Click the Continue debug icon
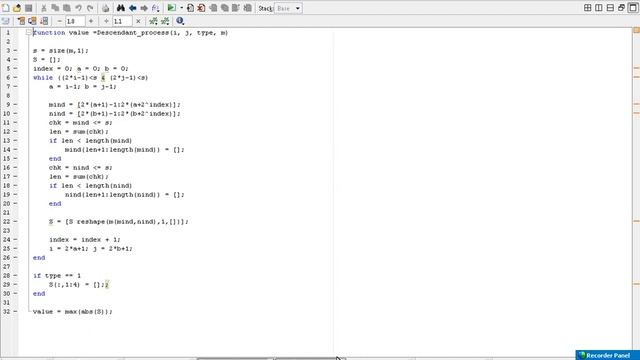Image resolution: width=640 pixels, height=360 pixels. tap(247, 8)
